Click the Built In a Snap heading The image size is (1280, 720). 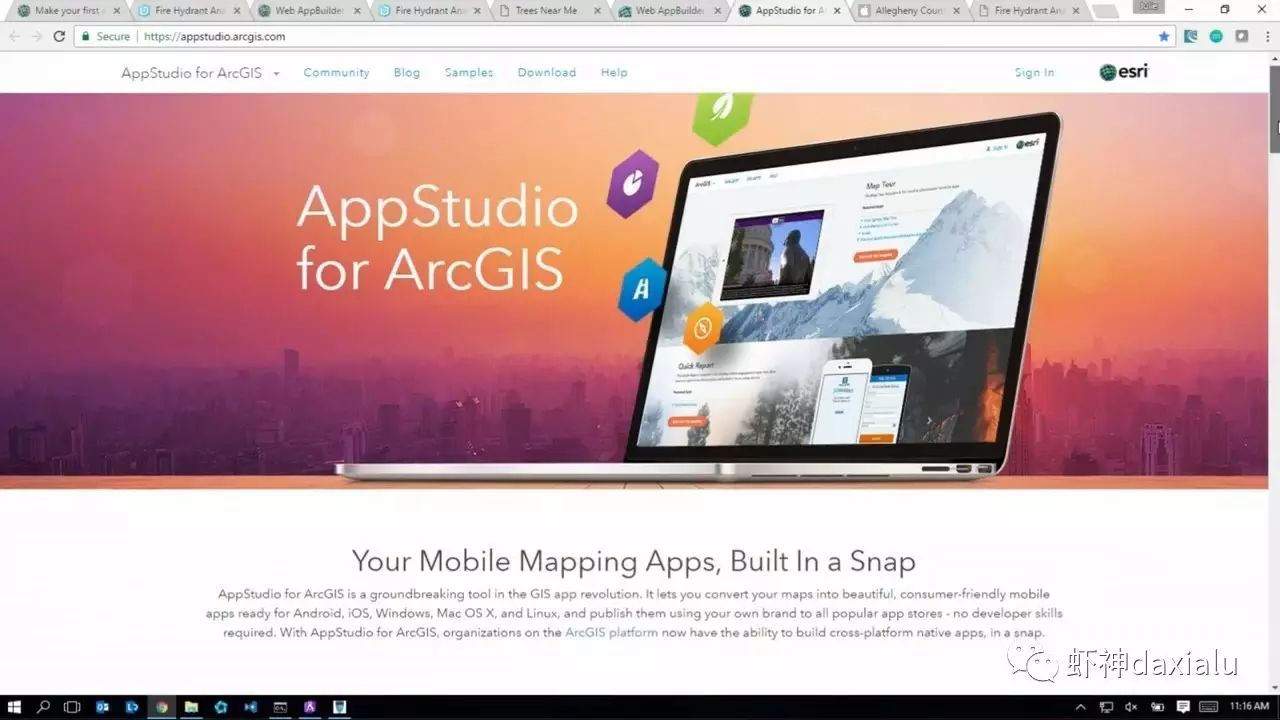click(633, 560)
